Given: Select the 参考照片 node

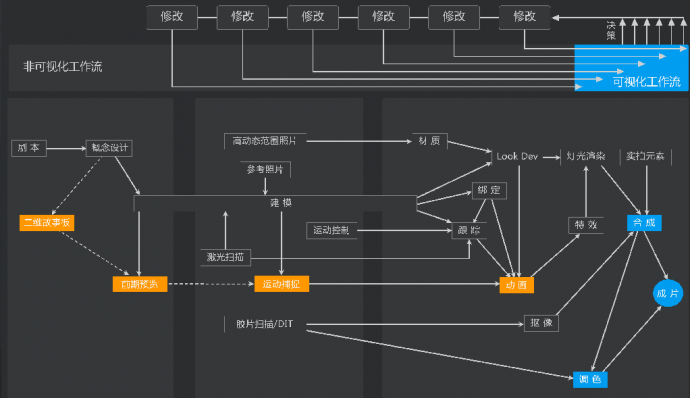Looking at the screenshot, I should (x=265, y=169).
